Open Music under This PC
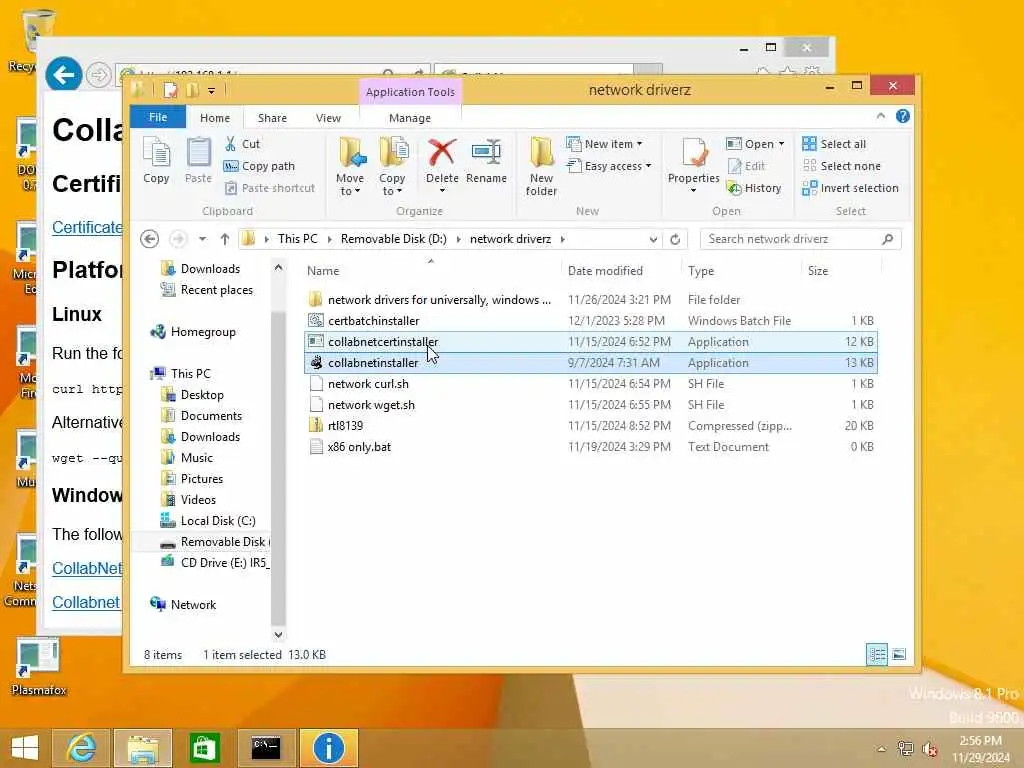The width and height of the screenshot is (1024, 768). tap(187, 458)
